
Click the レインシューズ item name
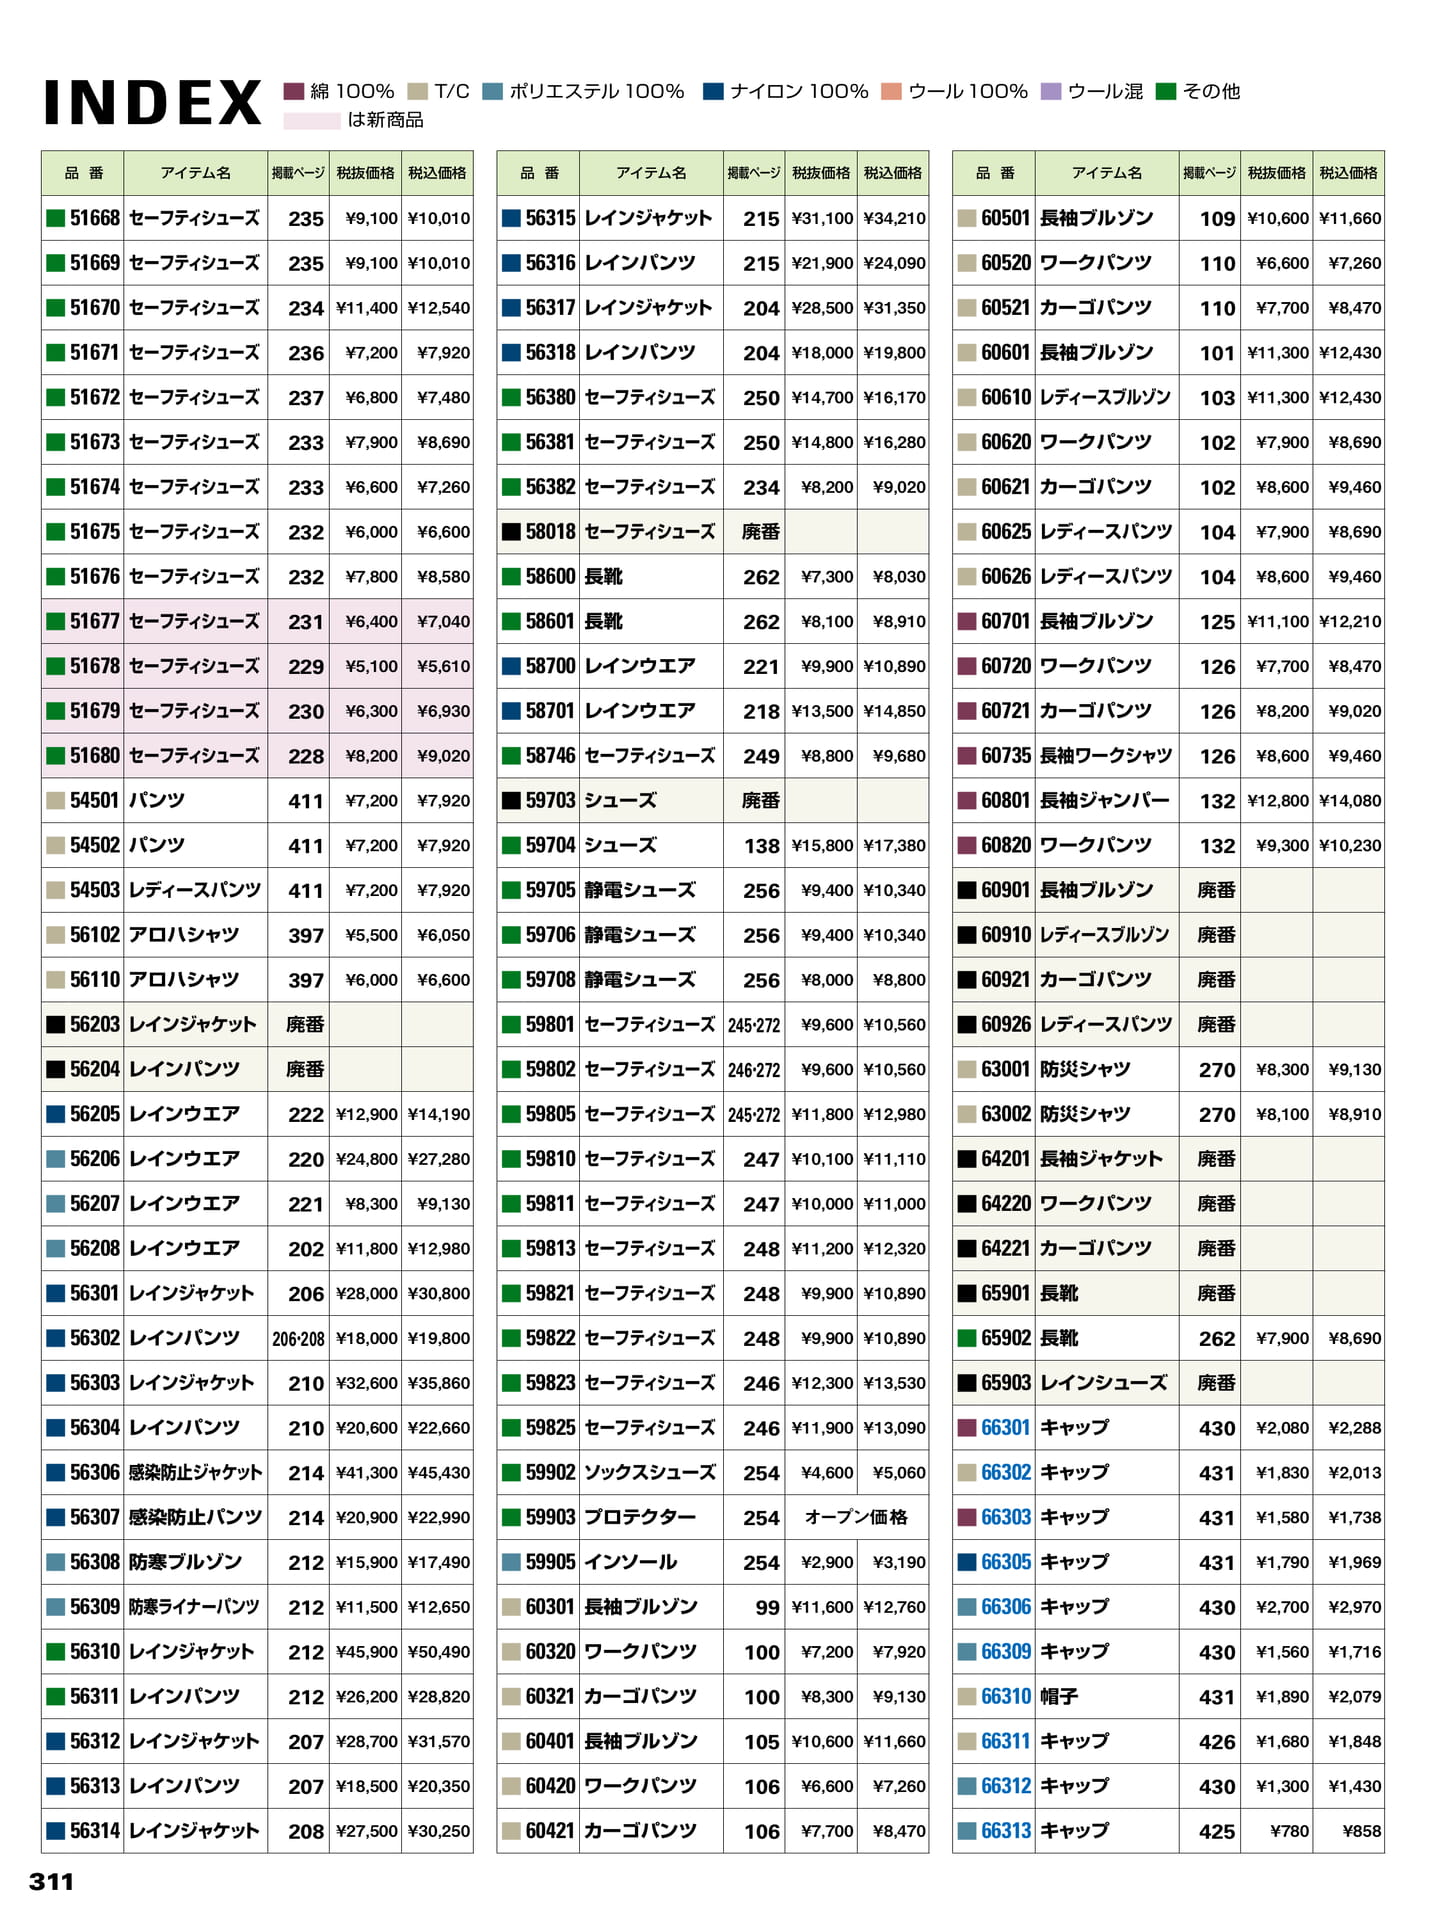[1104, 1383]
